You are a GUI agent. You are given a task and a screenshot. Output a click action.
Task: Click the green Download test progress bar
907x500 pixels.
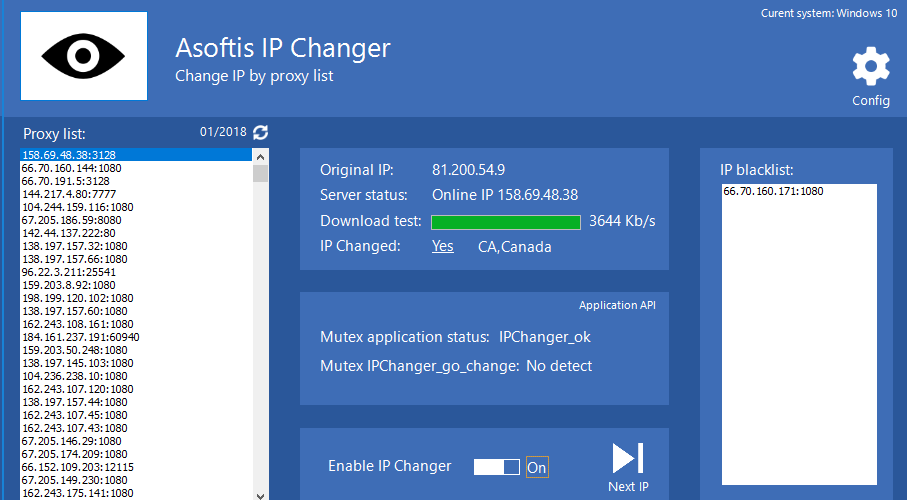pos(506,222)
